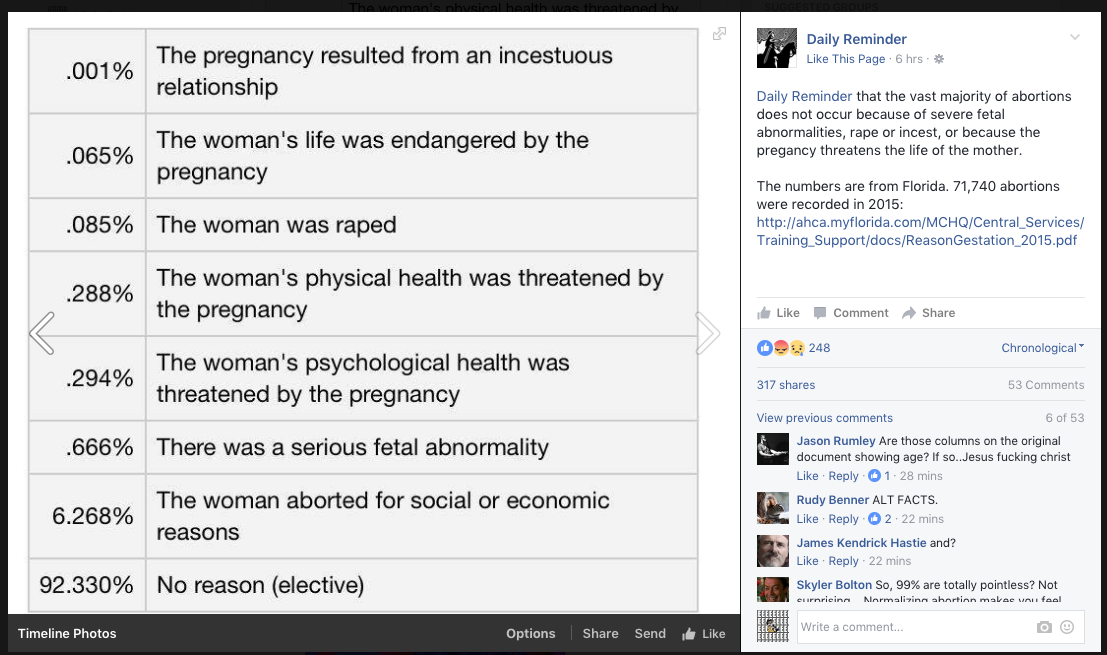Open the photo Options menu
This screenshot has width=1107, height=655.
pyautogui.click(x=530, y=633)
